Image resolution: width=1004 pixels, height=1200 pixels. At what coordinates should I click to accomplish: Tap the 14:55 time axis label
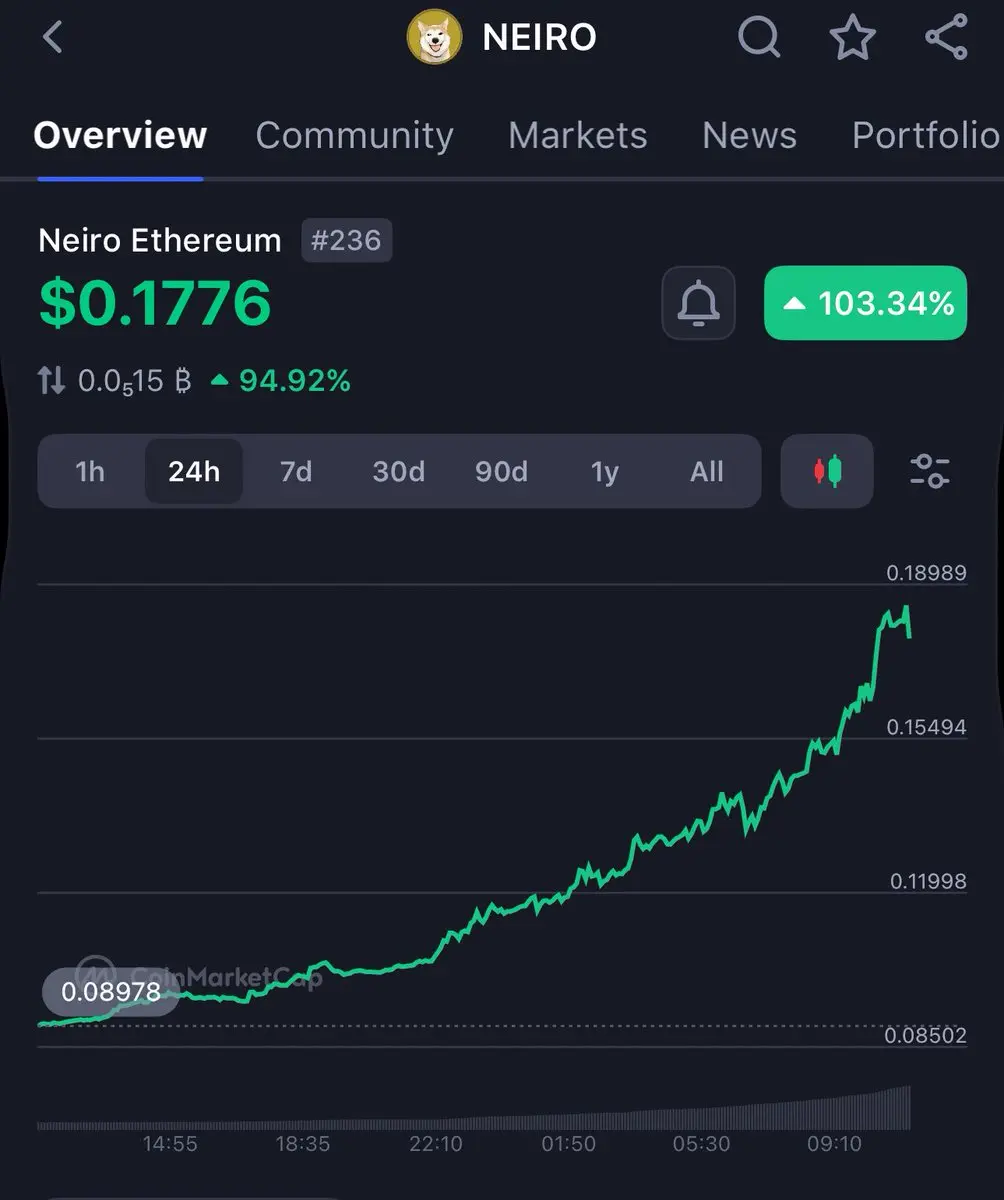tap(169, 1143)
